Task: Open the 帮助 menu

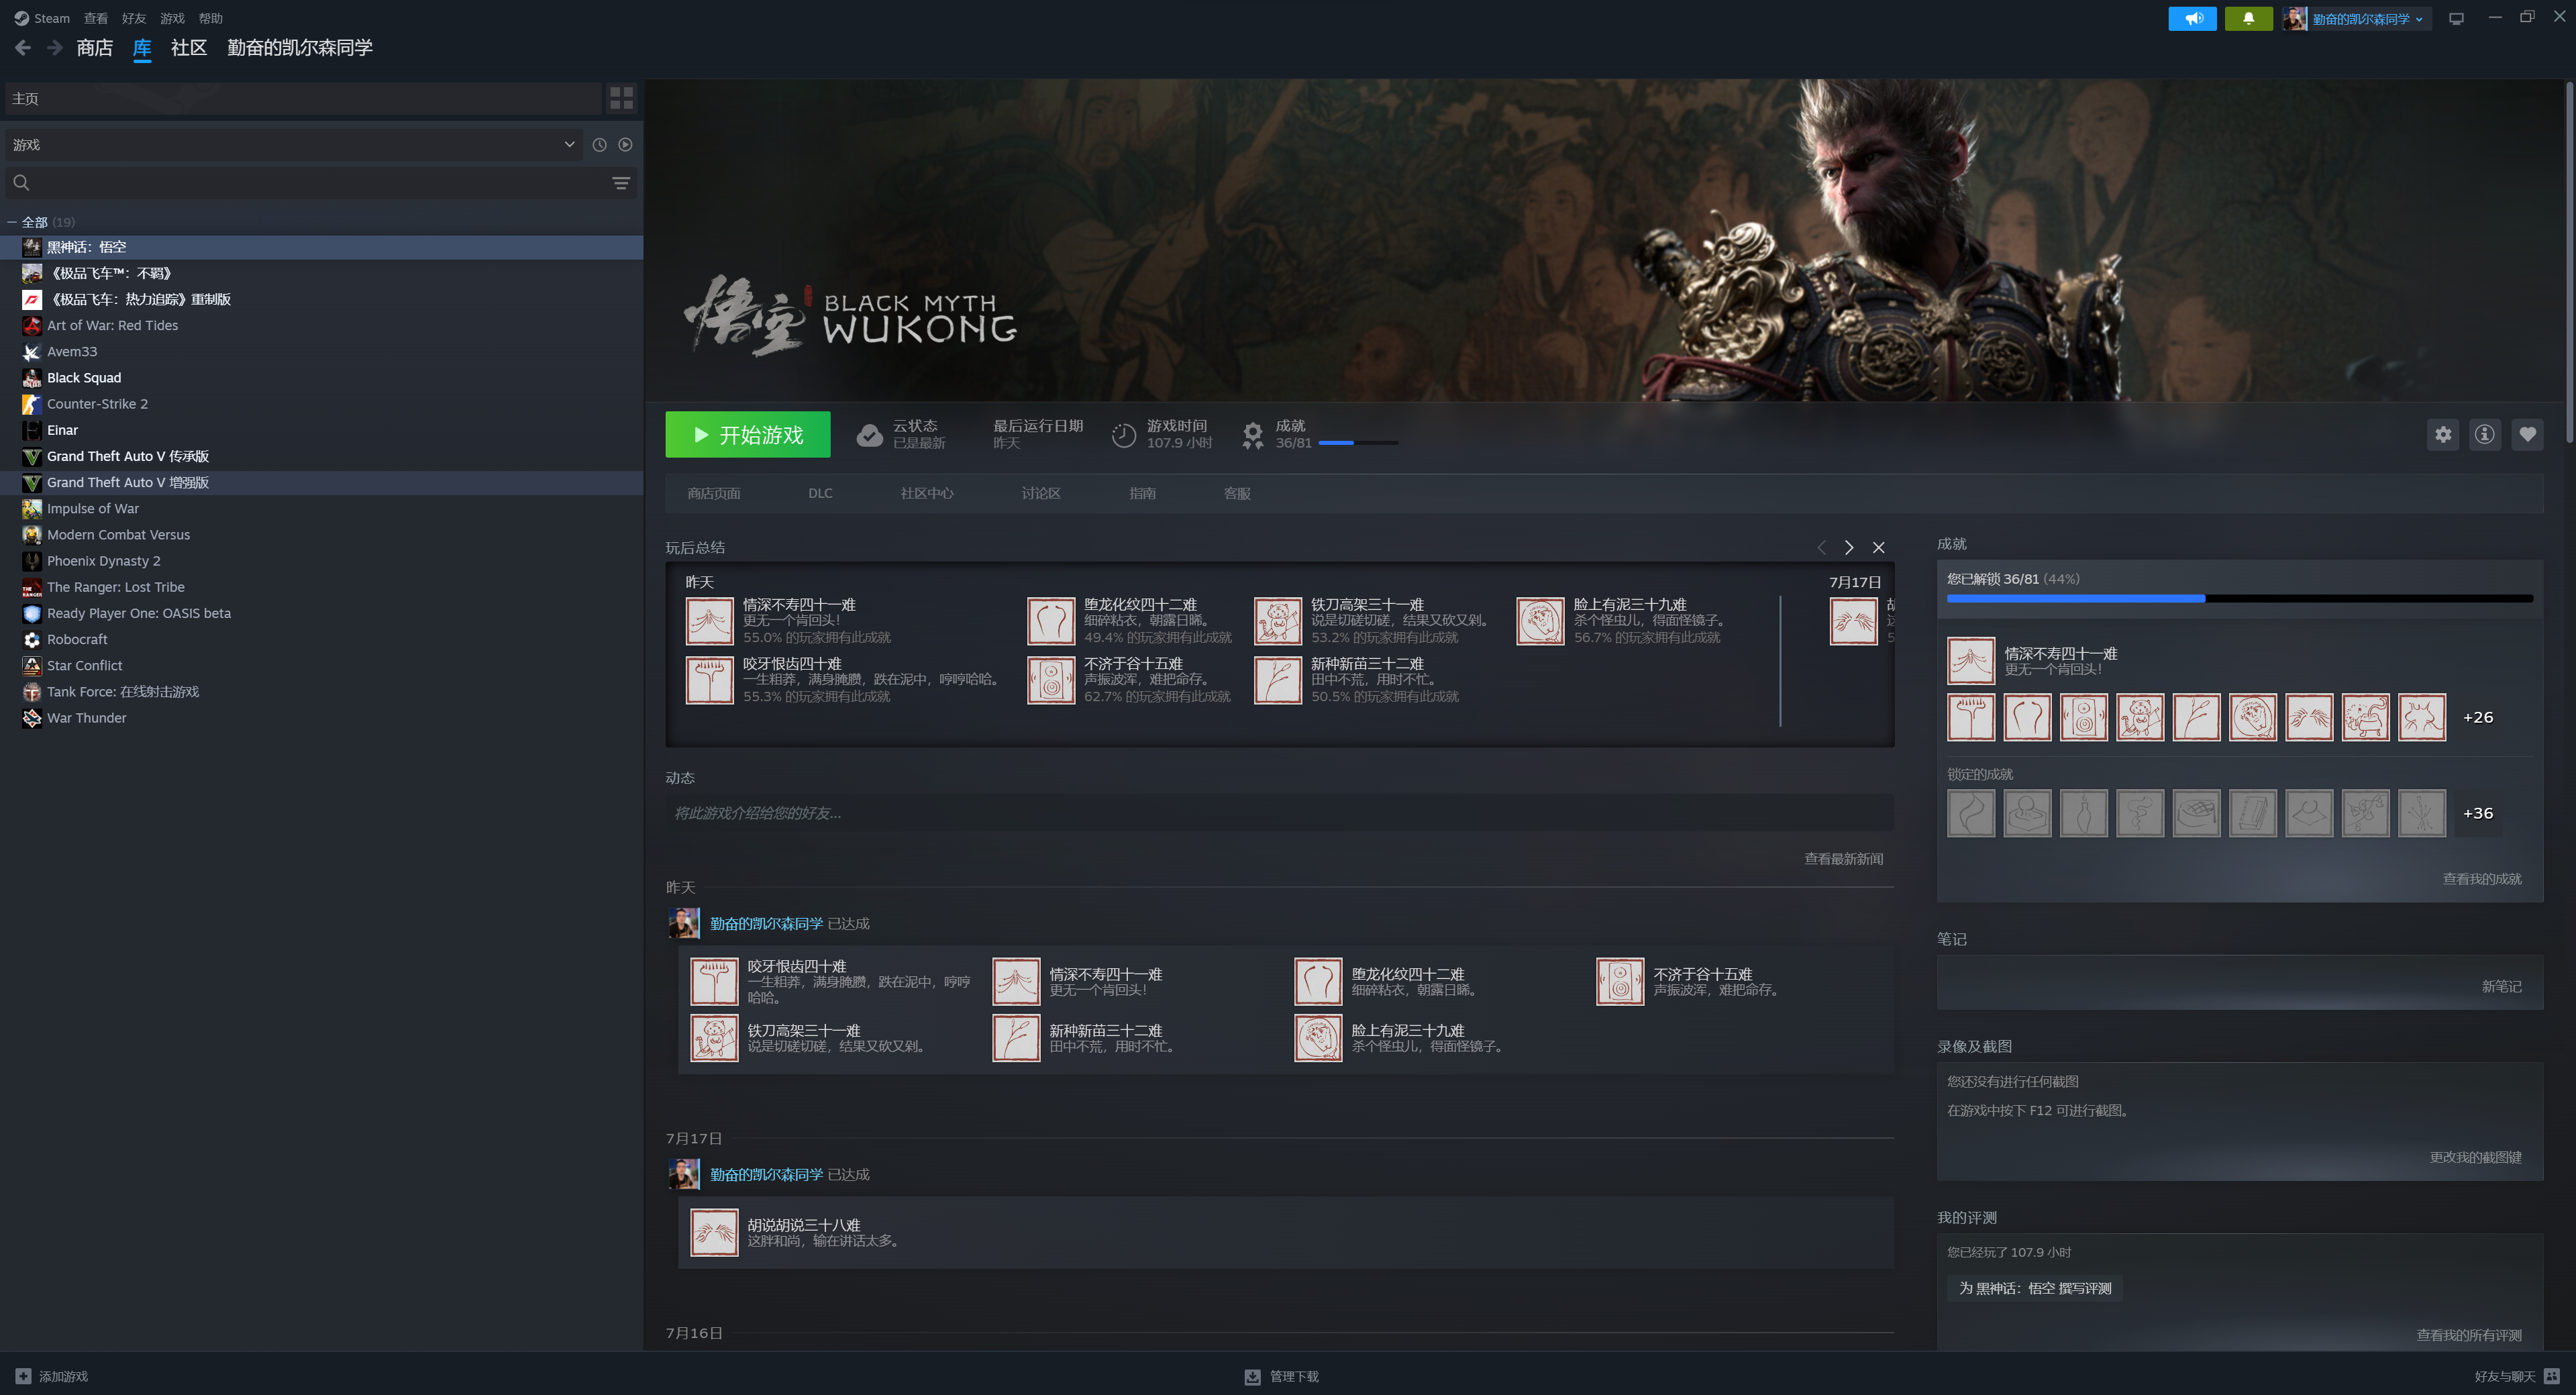Action: [211, 18]
